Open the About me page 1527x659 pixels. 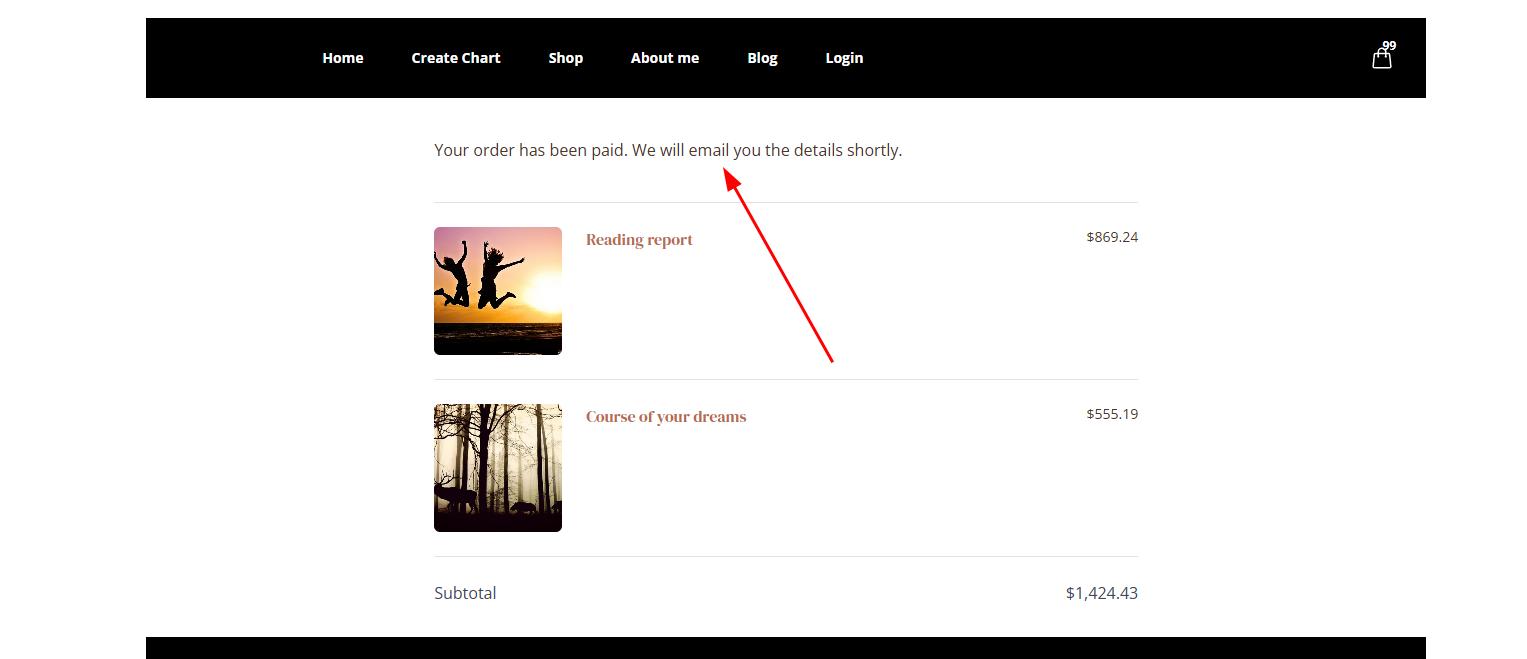pos(664,58)
